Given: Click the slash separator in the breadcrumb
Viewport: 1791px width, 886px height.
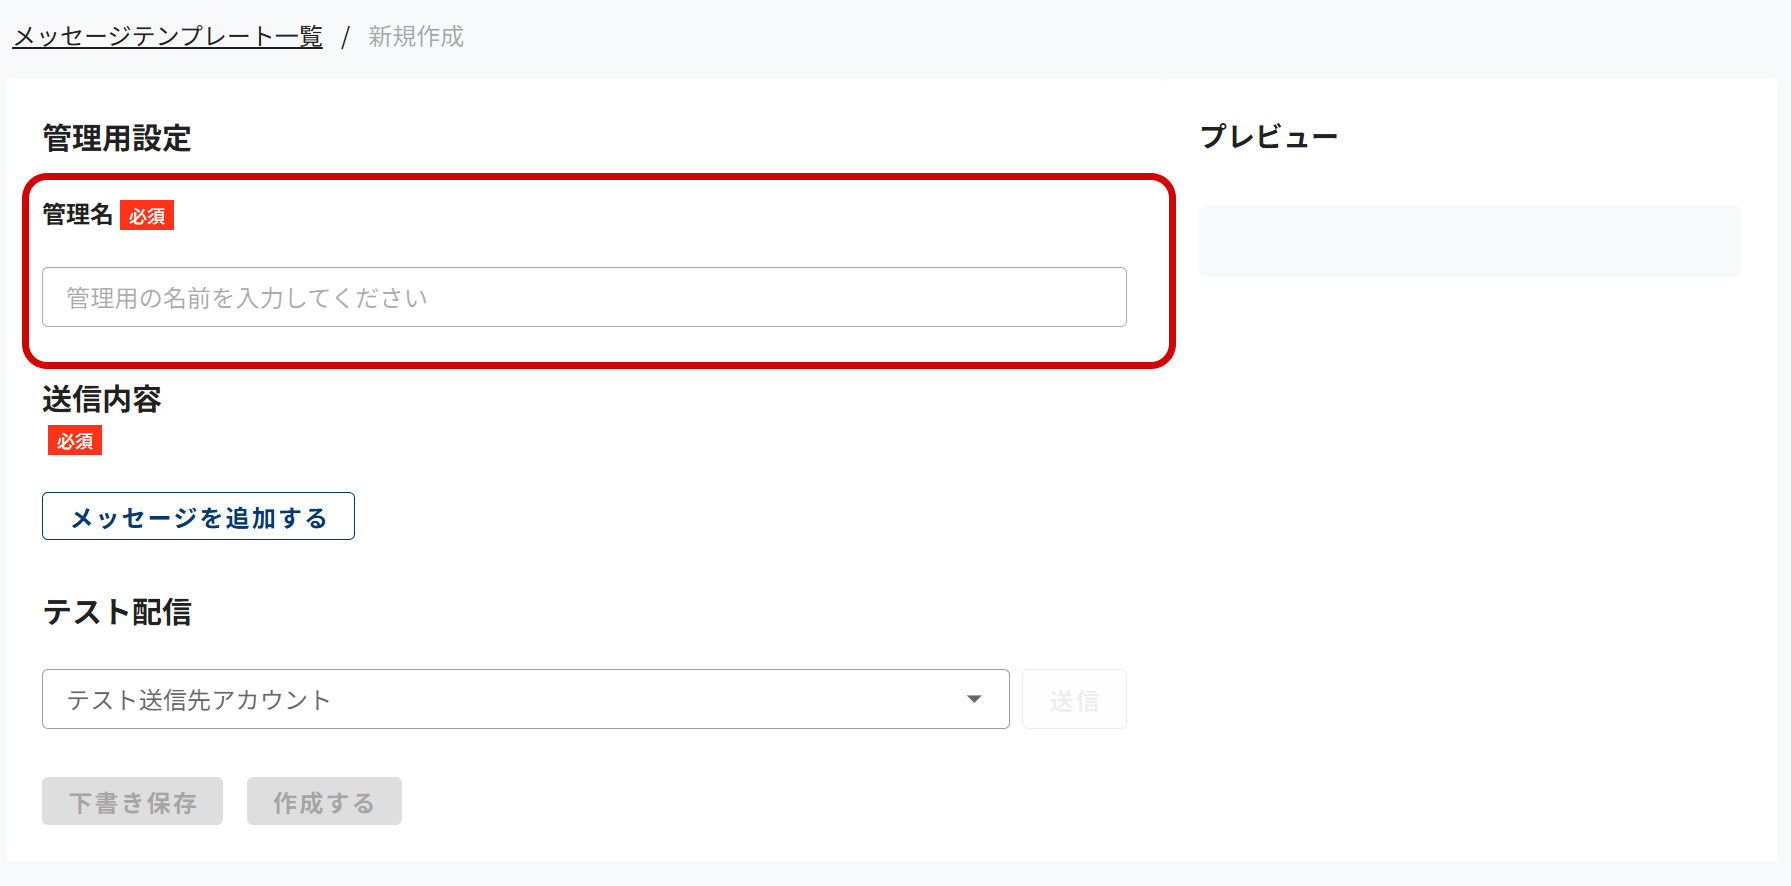Looking at the screenshot, I should coord(345,38).
